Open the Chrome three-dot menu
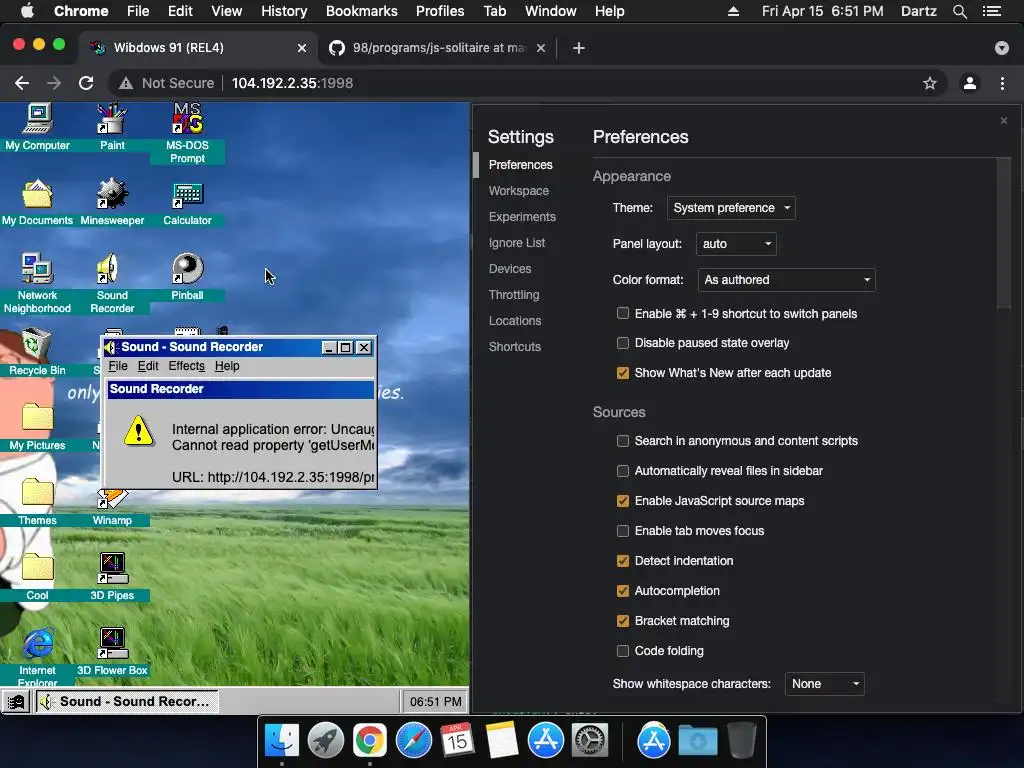Image resolution: width=1024 pixels, height=768 pixels. tap(1002, 83)
